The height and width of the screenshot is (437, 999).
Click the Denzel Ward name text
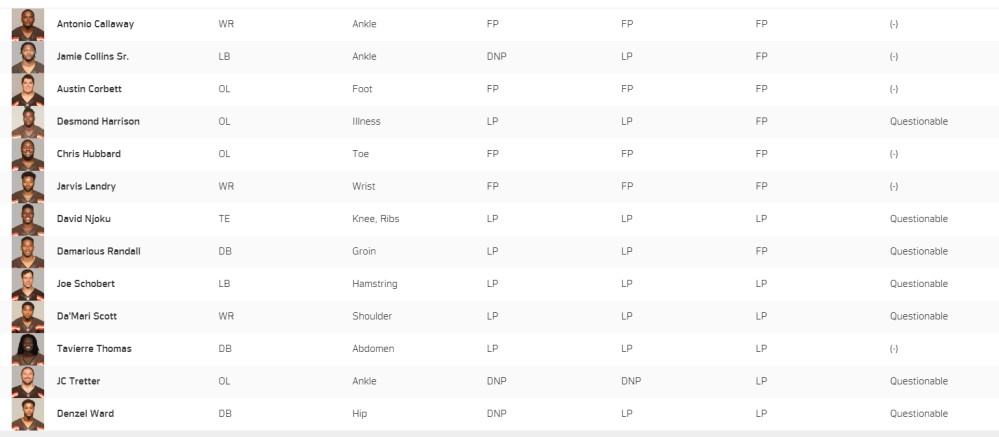click(x=85, y=413)
